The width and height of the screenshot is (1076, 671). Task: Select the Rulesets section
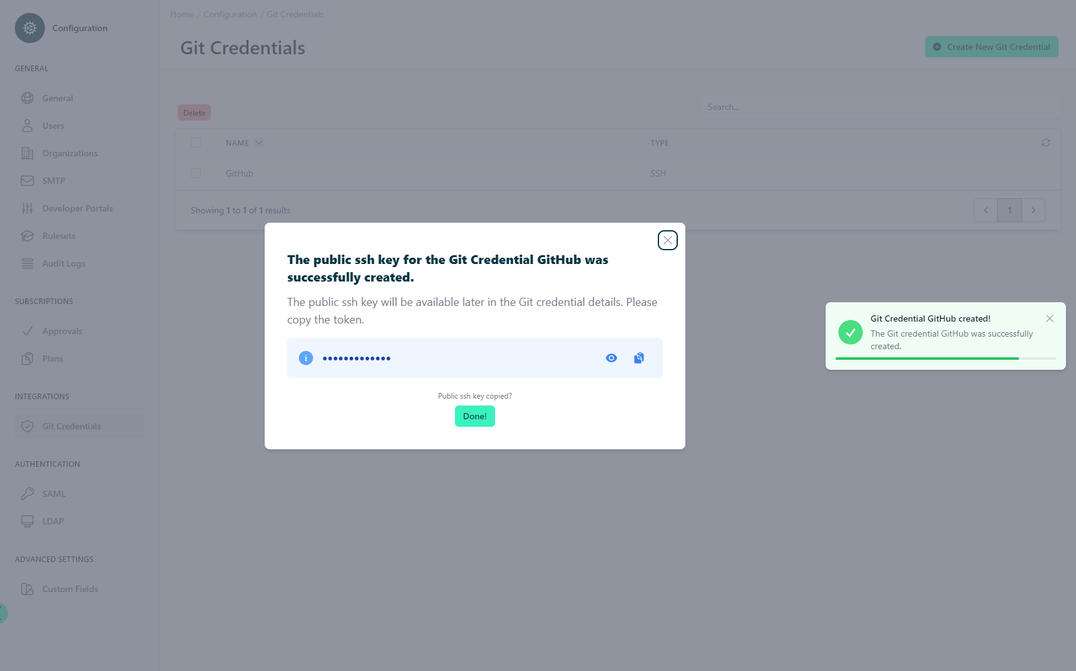coord(28,235)
